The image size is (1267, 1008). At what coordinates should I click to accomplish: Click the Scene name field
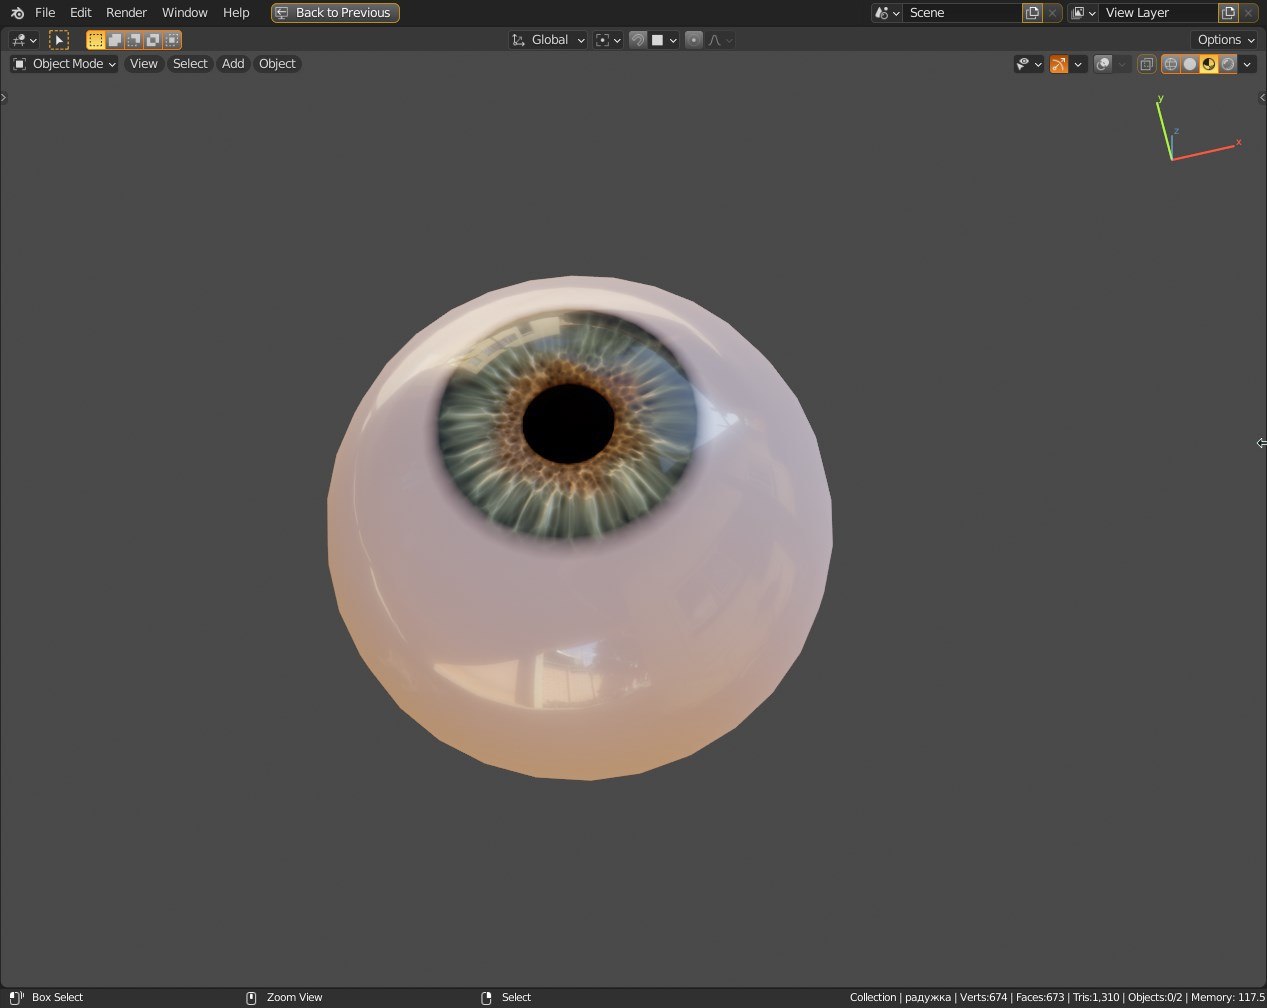coord(962,13)
